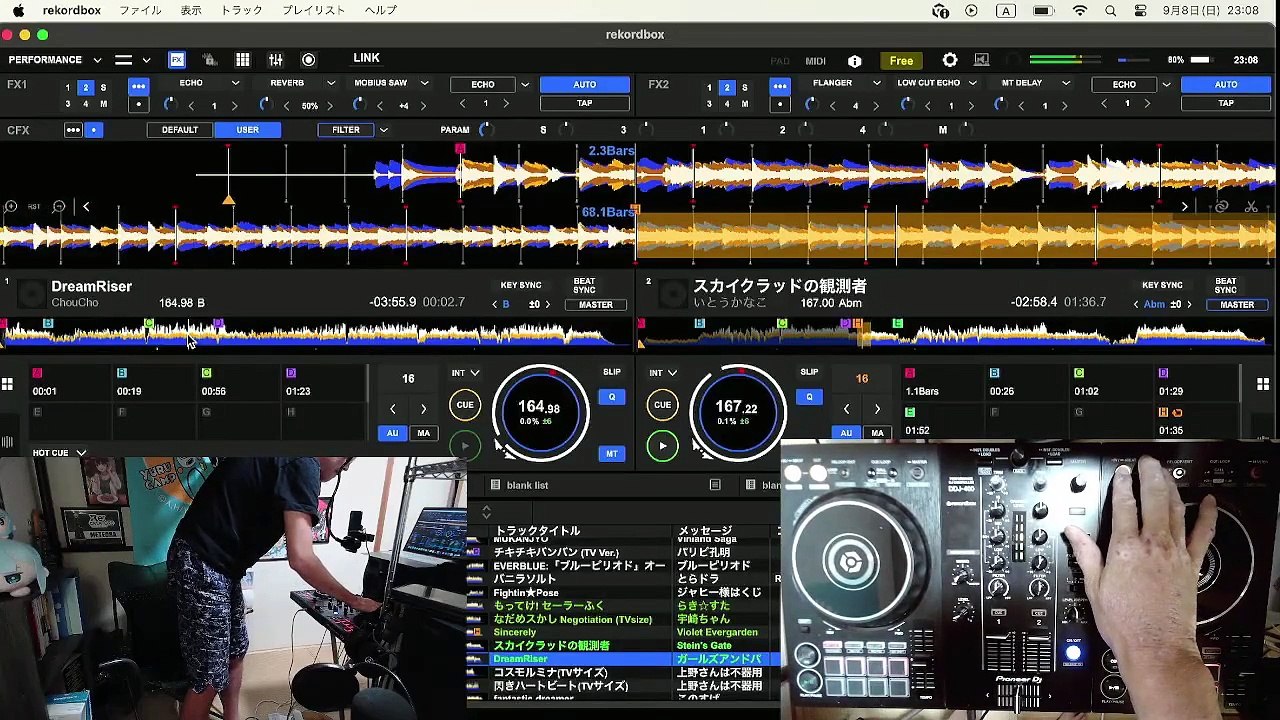Enable SLIP mode on deck 1
Screen dimensions: 1280x720
click(x=612, y=372)
